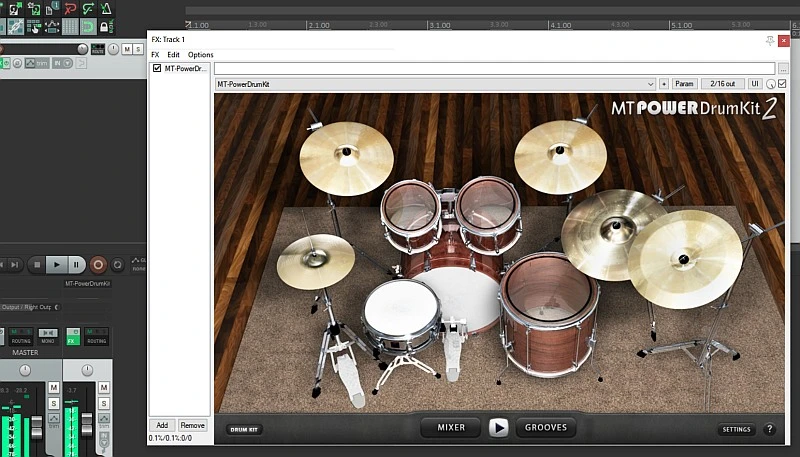Go to project end transport button
Image resolution: width=800 pixels, height=457 pixels.
[x=15, y=265]
